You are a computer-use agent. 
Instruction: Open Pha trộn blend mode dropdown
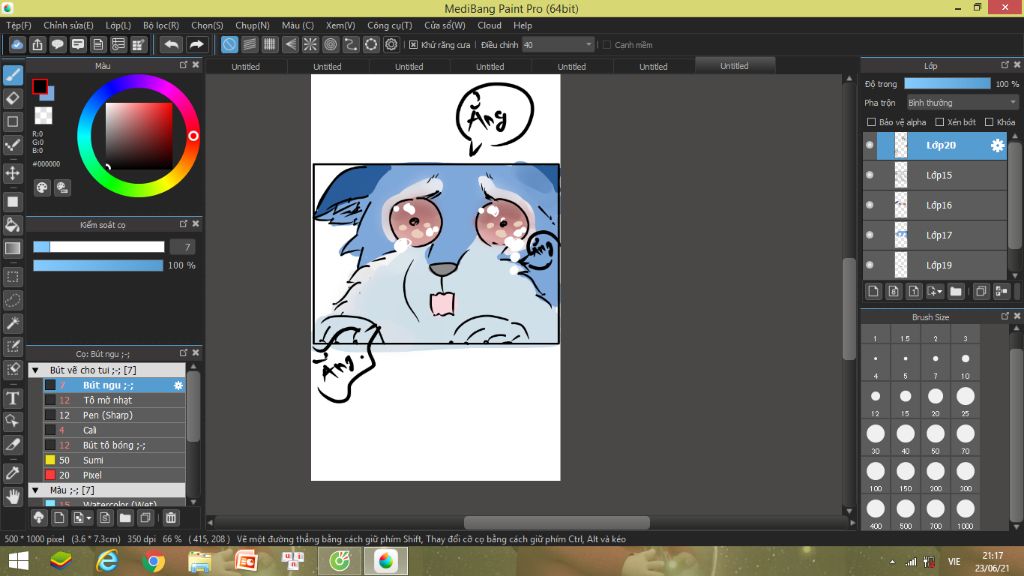pyautogui.click(x=963, y=103)
